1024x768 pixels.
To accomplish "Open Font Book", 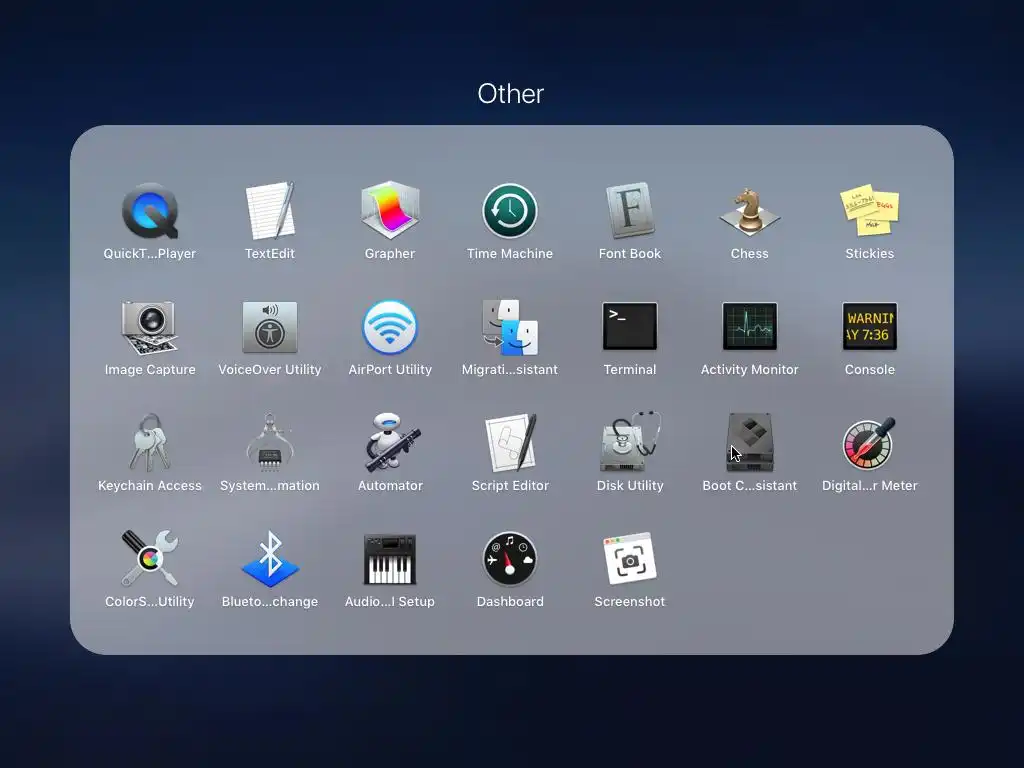I will pyautogui.click(x=630, y=210).
